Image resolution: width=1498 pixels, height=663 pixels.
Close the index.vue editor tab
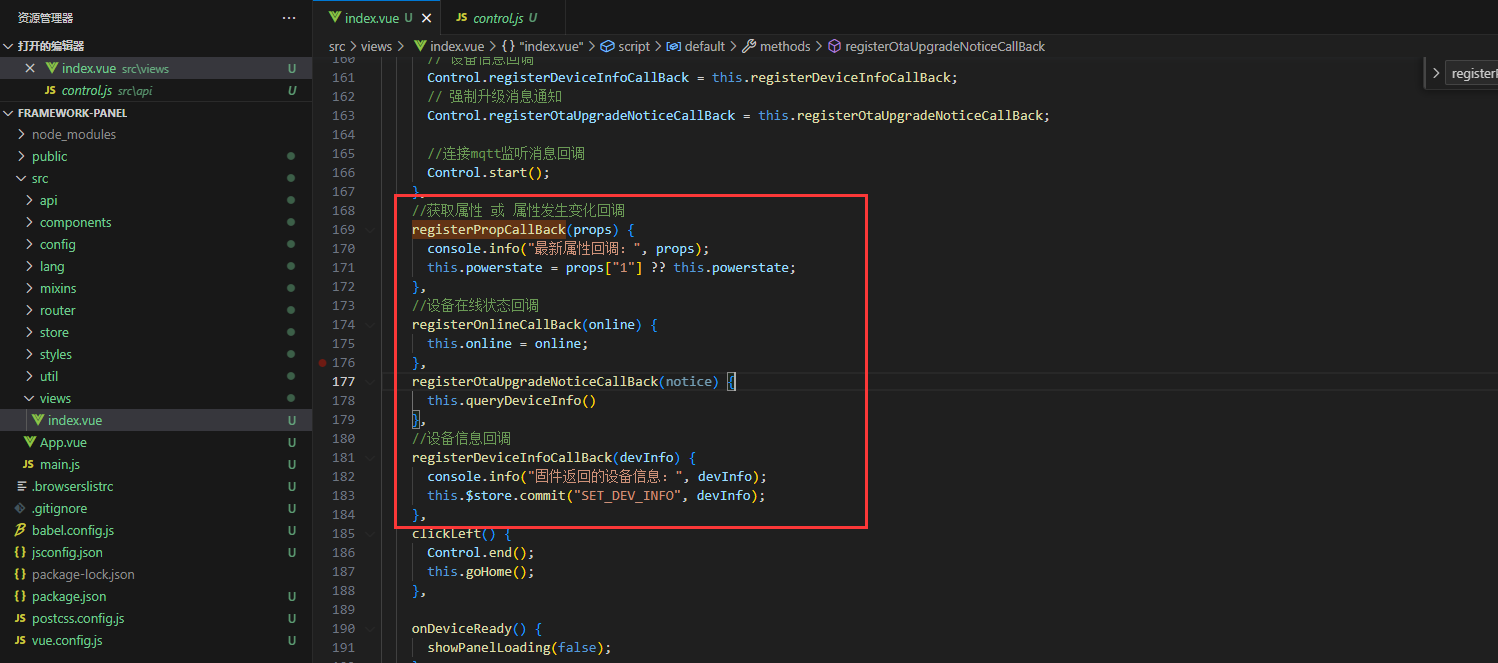427,18
